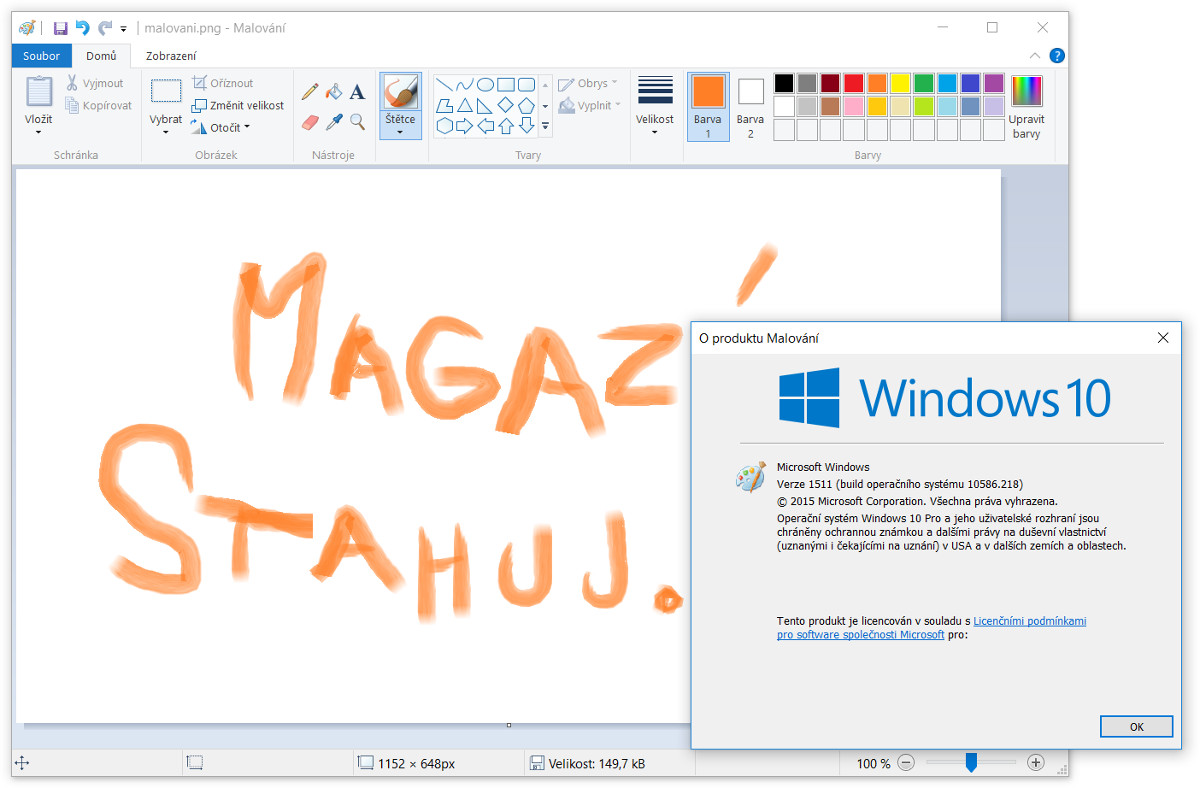The height and width of the screenshot is (788, 1200).
Task: Pick the red color swatch
Action: click(x=854, y=83)
